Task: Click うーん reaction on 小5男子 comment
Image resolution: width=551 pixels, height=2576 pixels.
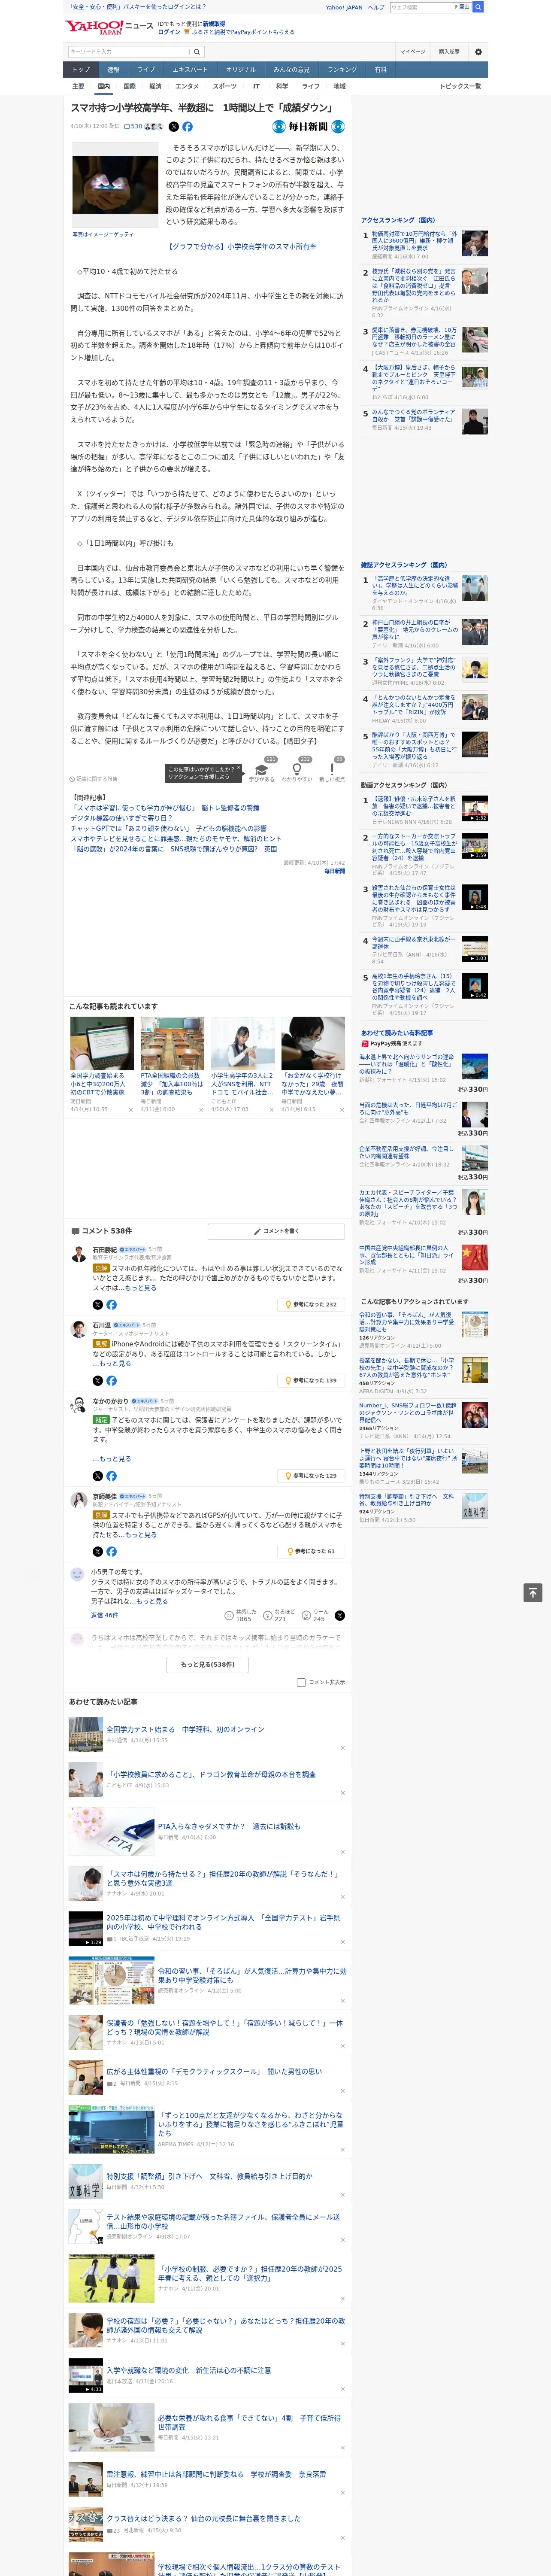Action: click(x=316, y=1615)
